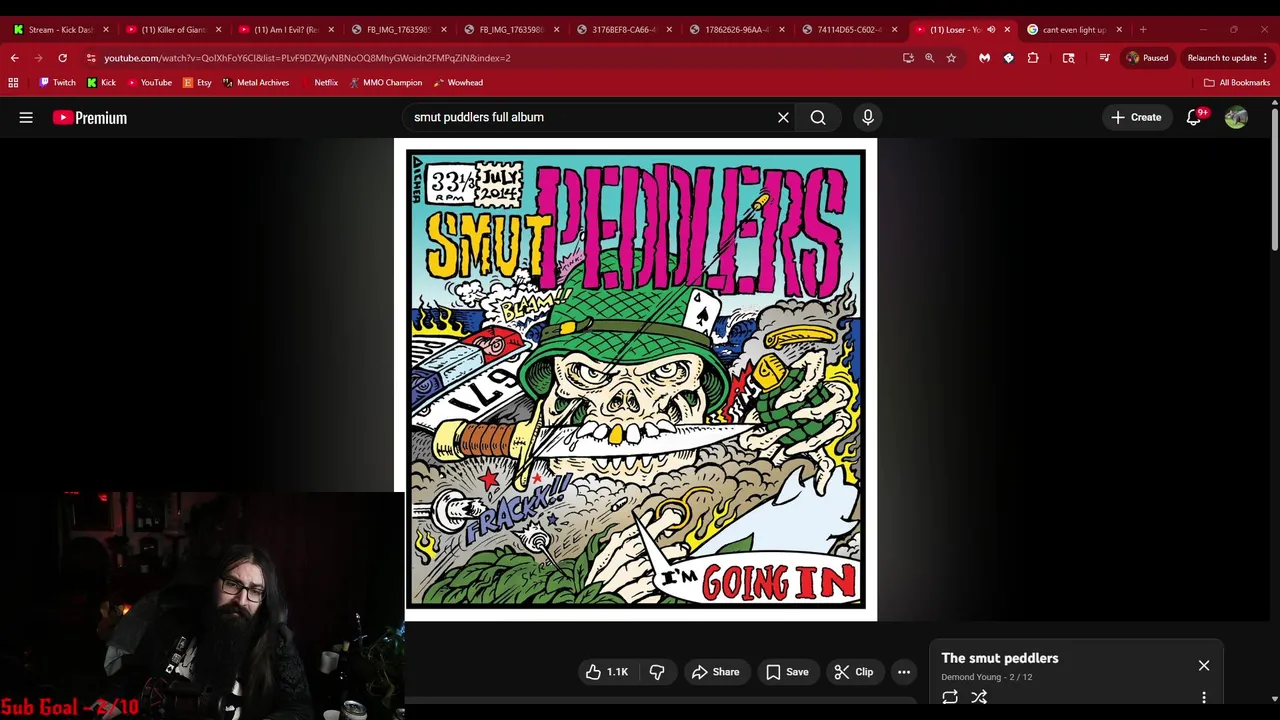Toggle playlist shuffle

979,697
